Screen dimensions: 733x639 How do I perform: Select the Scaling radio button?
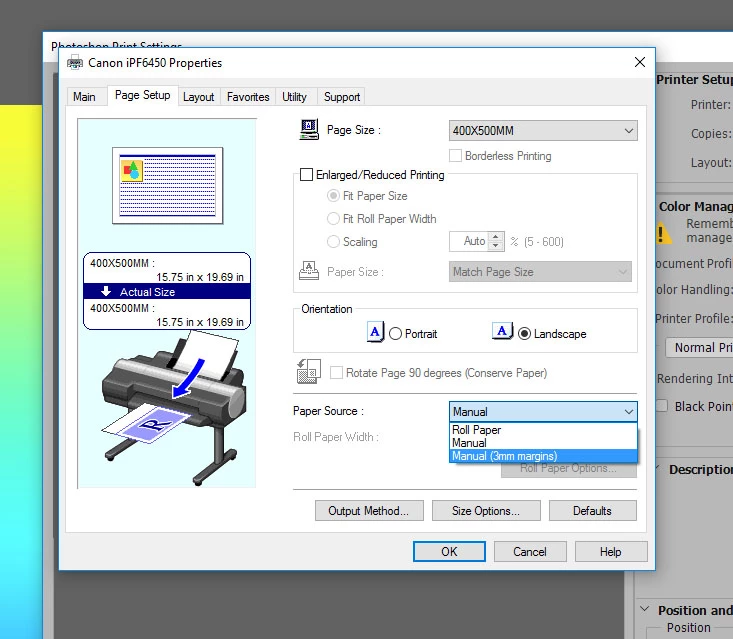[x=333, y=241]
